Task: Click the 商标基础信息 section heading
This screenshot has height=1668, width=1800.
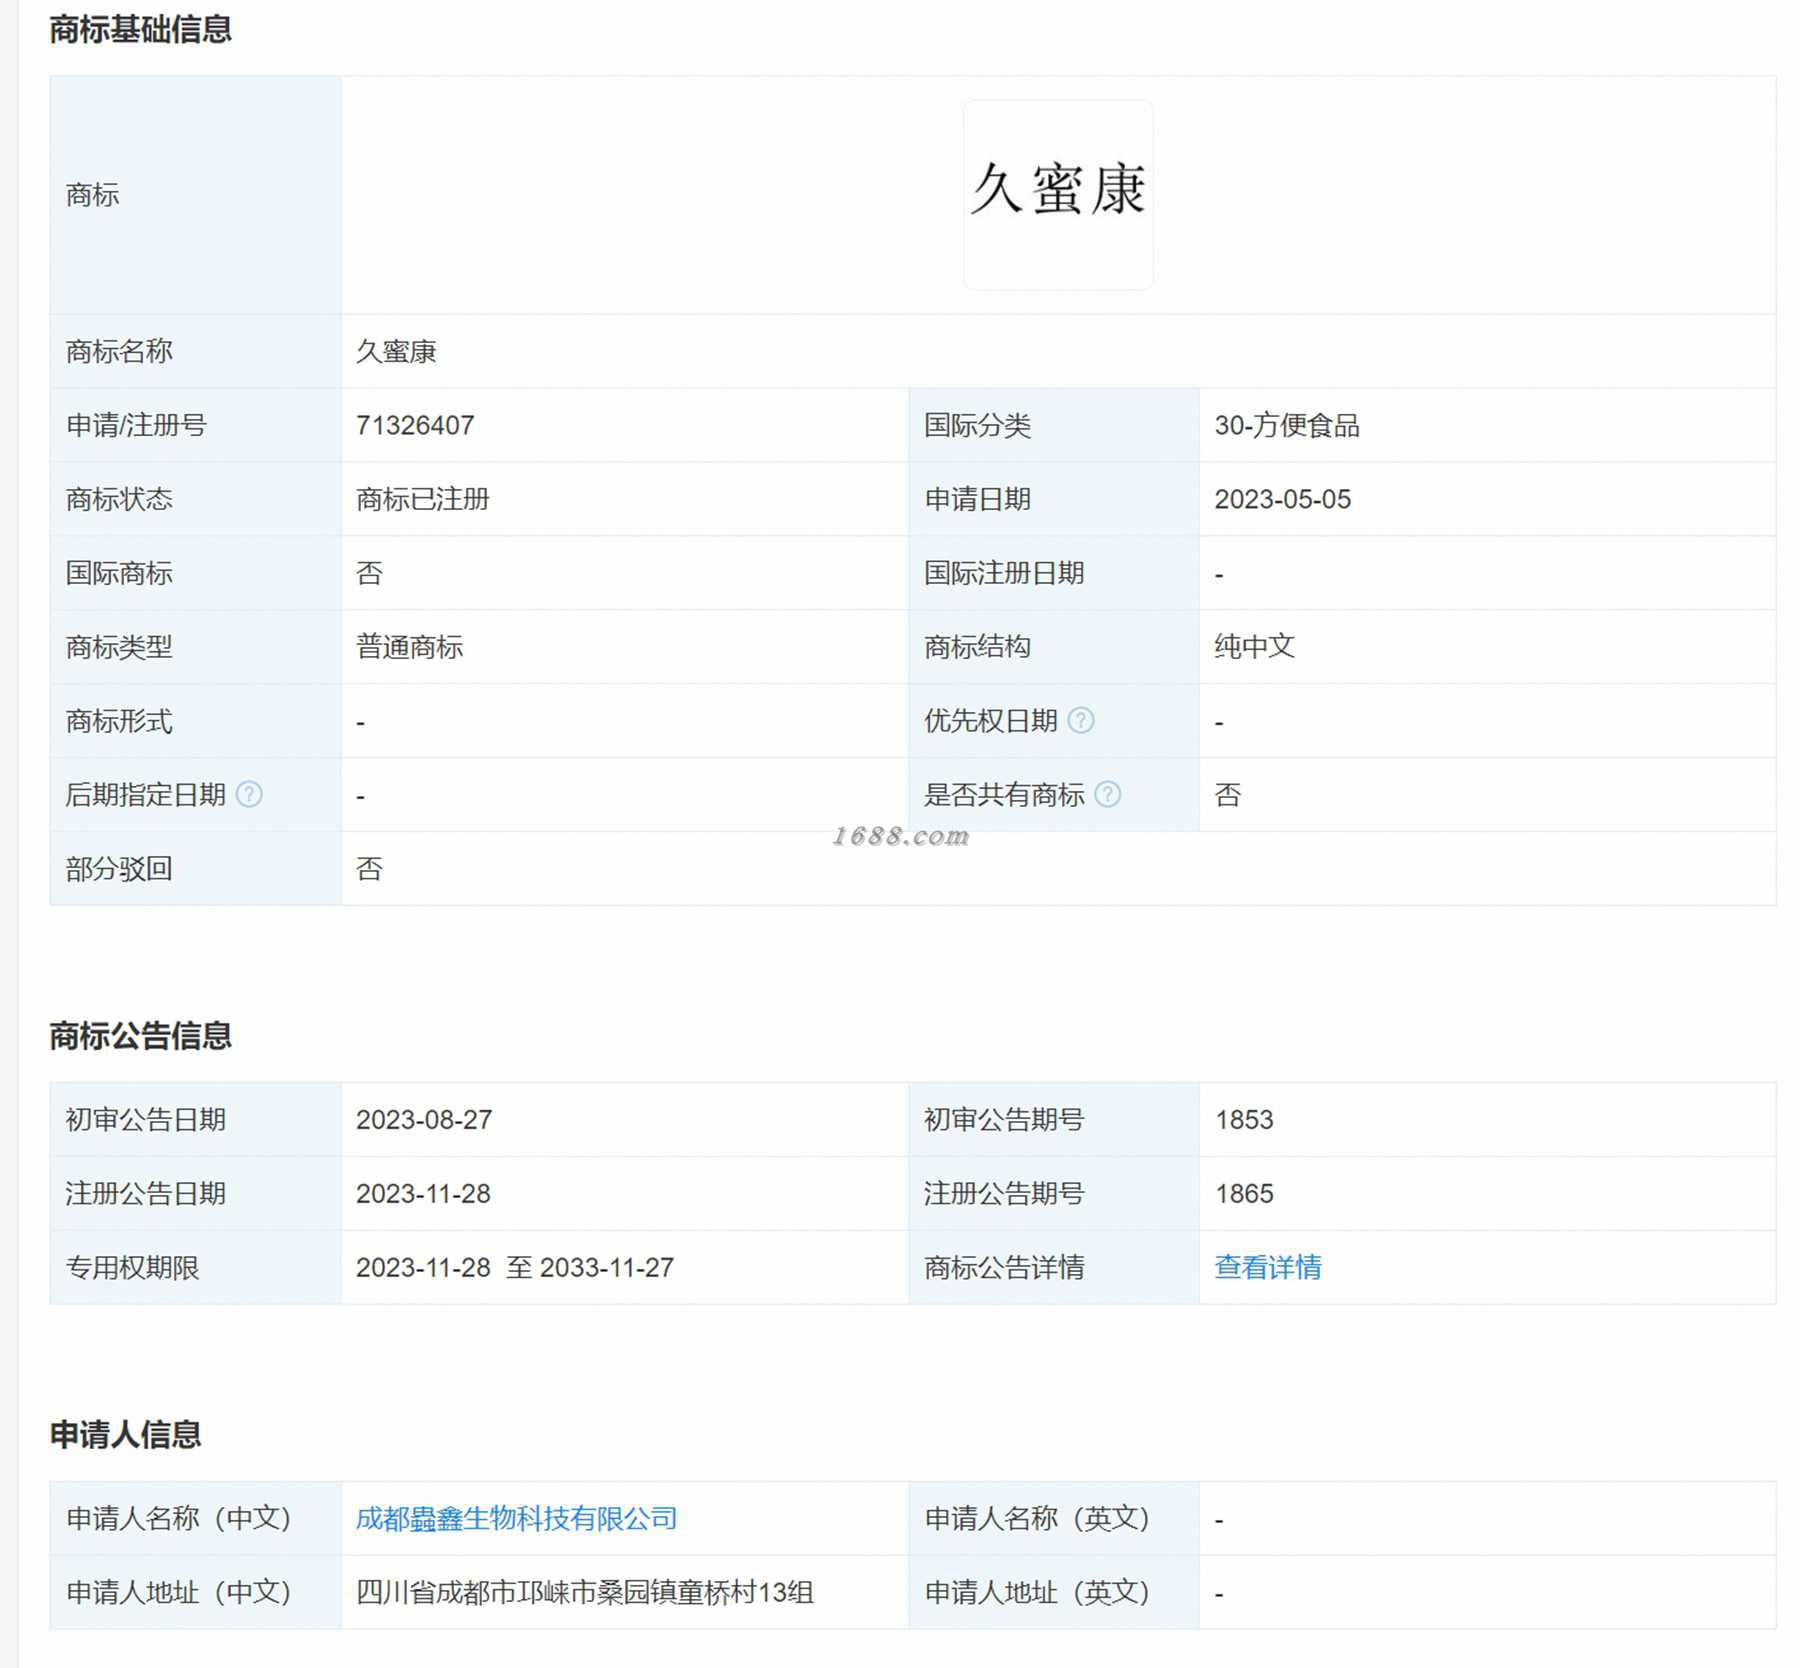Action: (x=141, y=30)
